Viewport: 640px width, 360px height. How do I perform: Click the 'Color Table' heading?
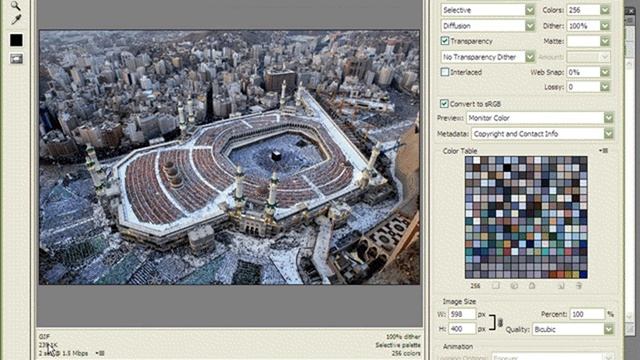coord(460,151)
